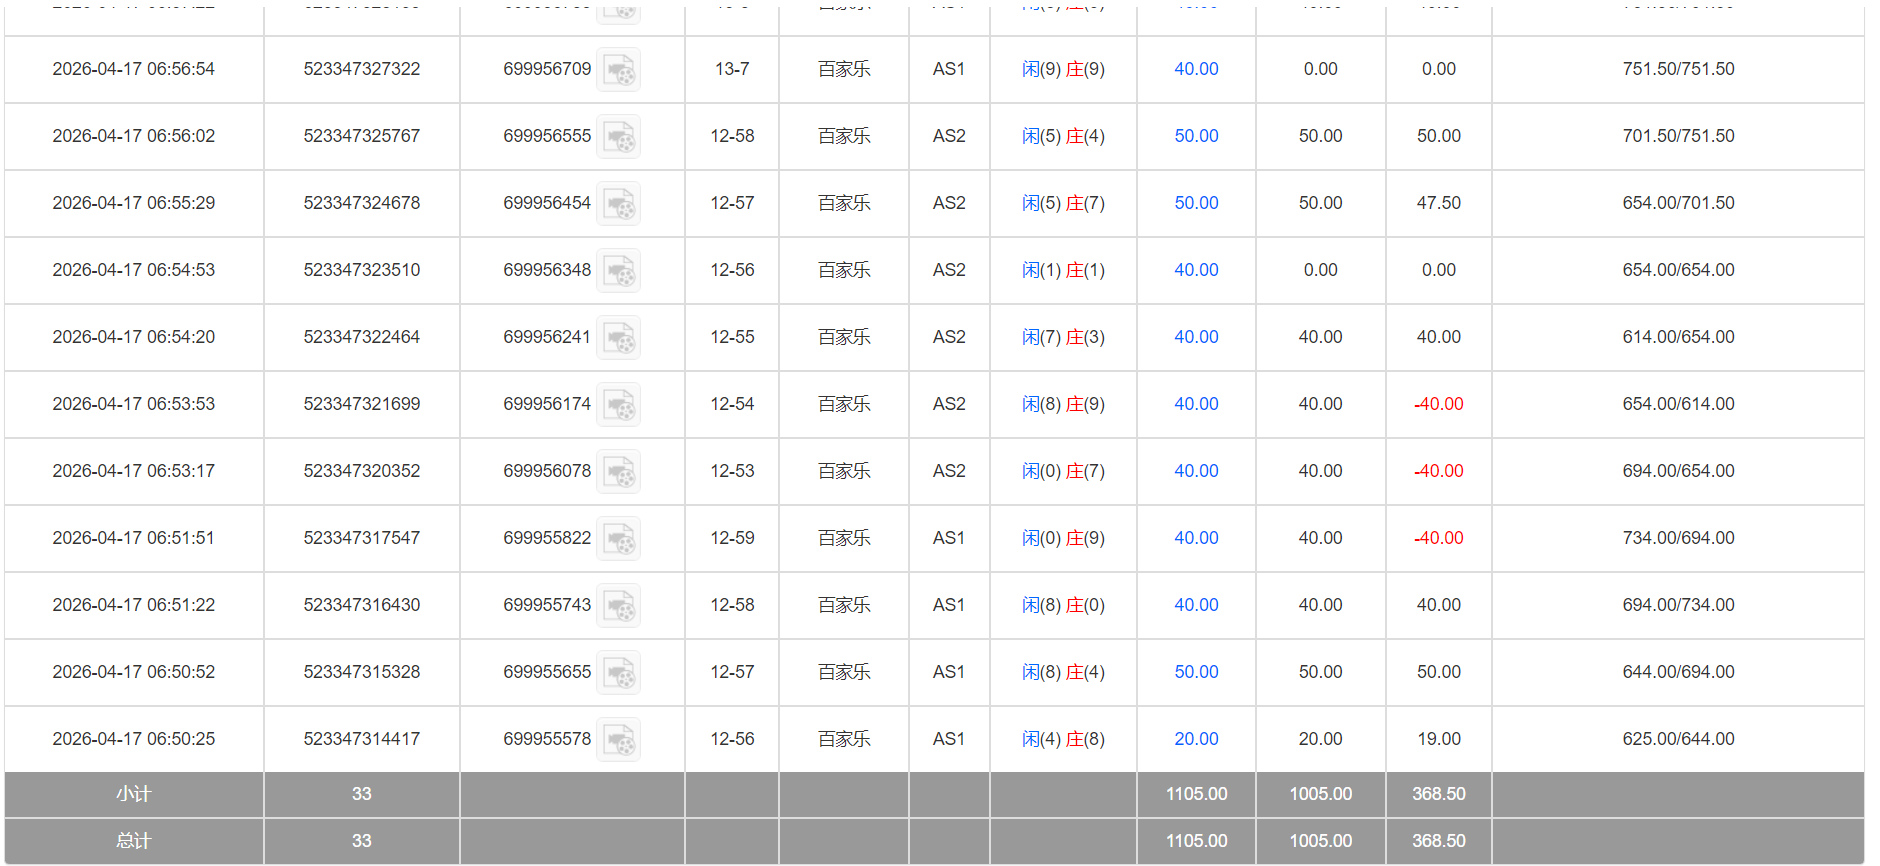Click bet amount 50.00 link at 06:50:52
The image size is (1880, 866).
tap(1196, 672)
